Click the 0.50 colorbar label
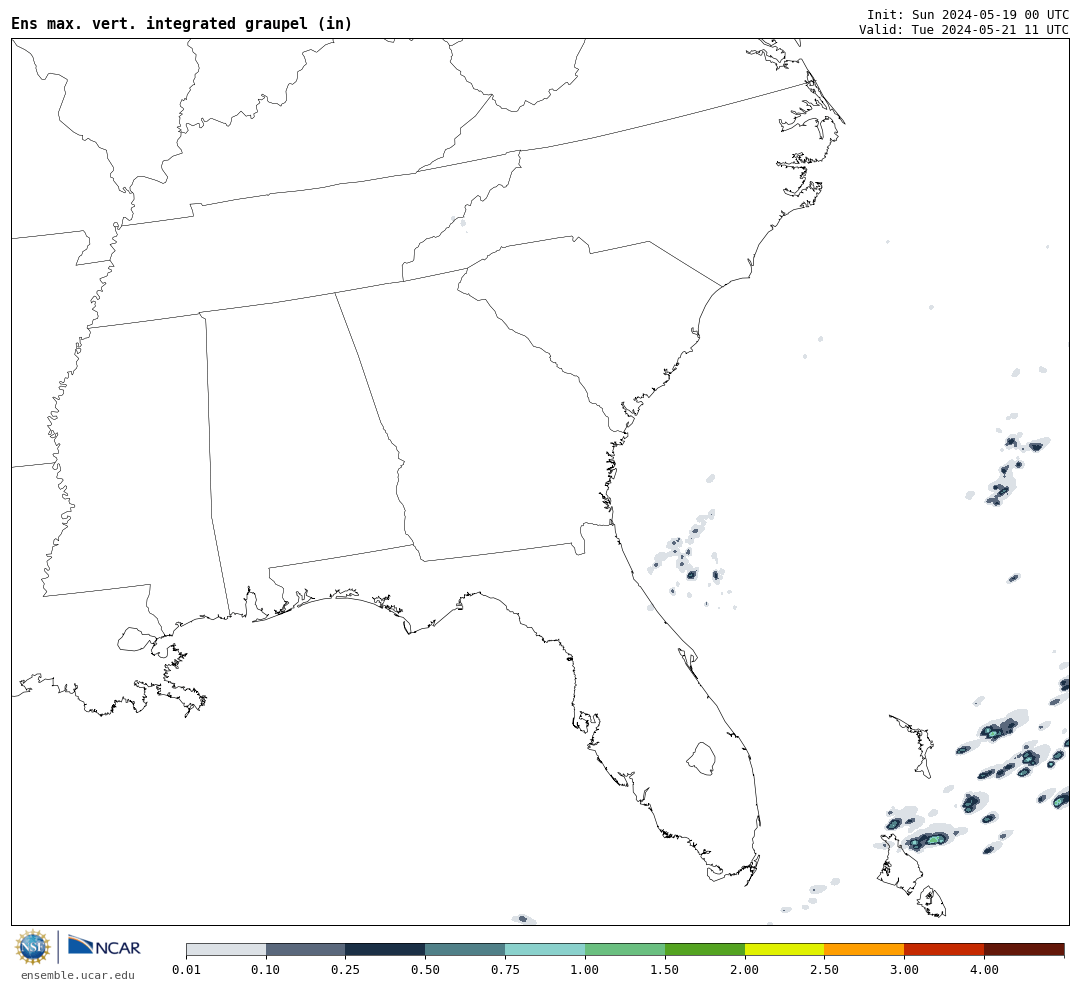 click(x=425, y=970)
